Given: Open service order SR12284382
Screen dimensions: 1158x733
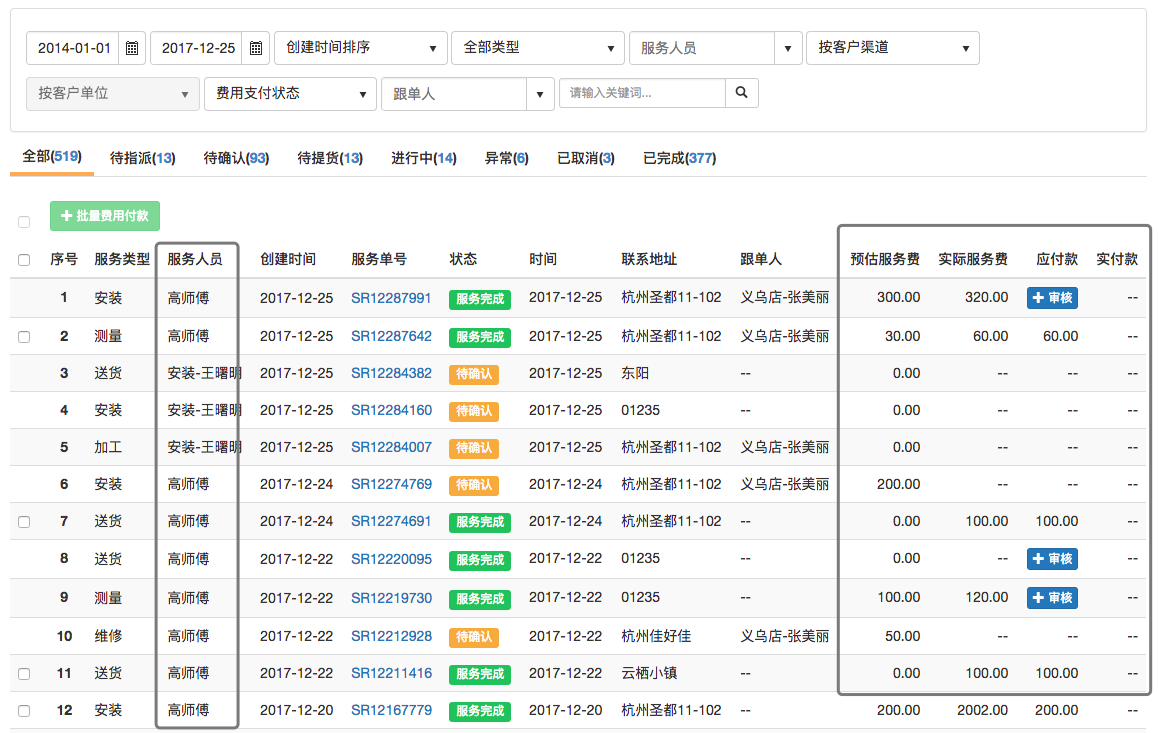Looking at the screenshot, I should [391, 374].
